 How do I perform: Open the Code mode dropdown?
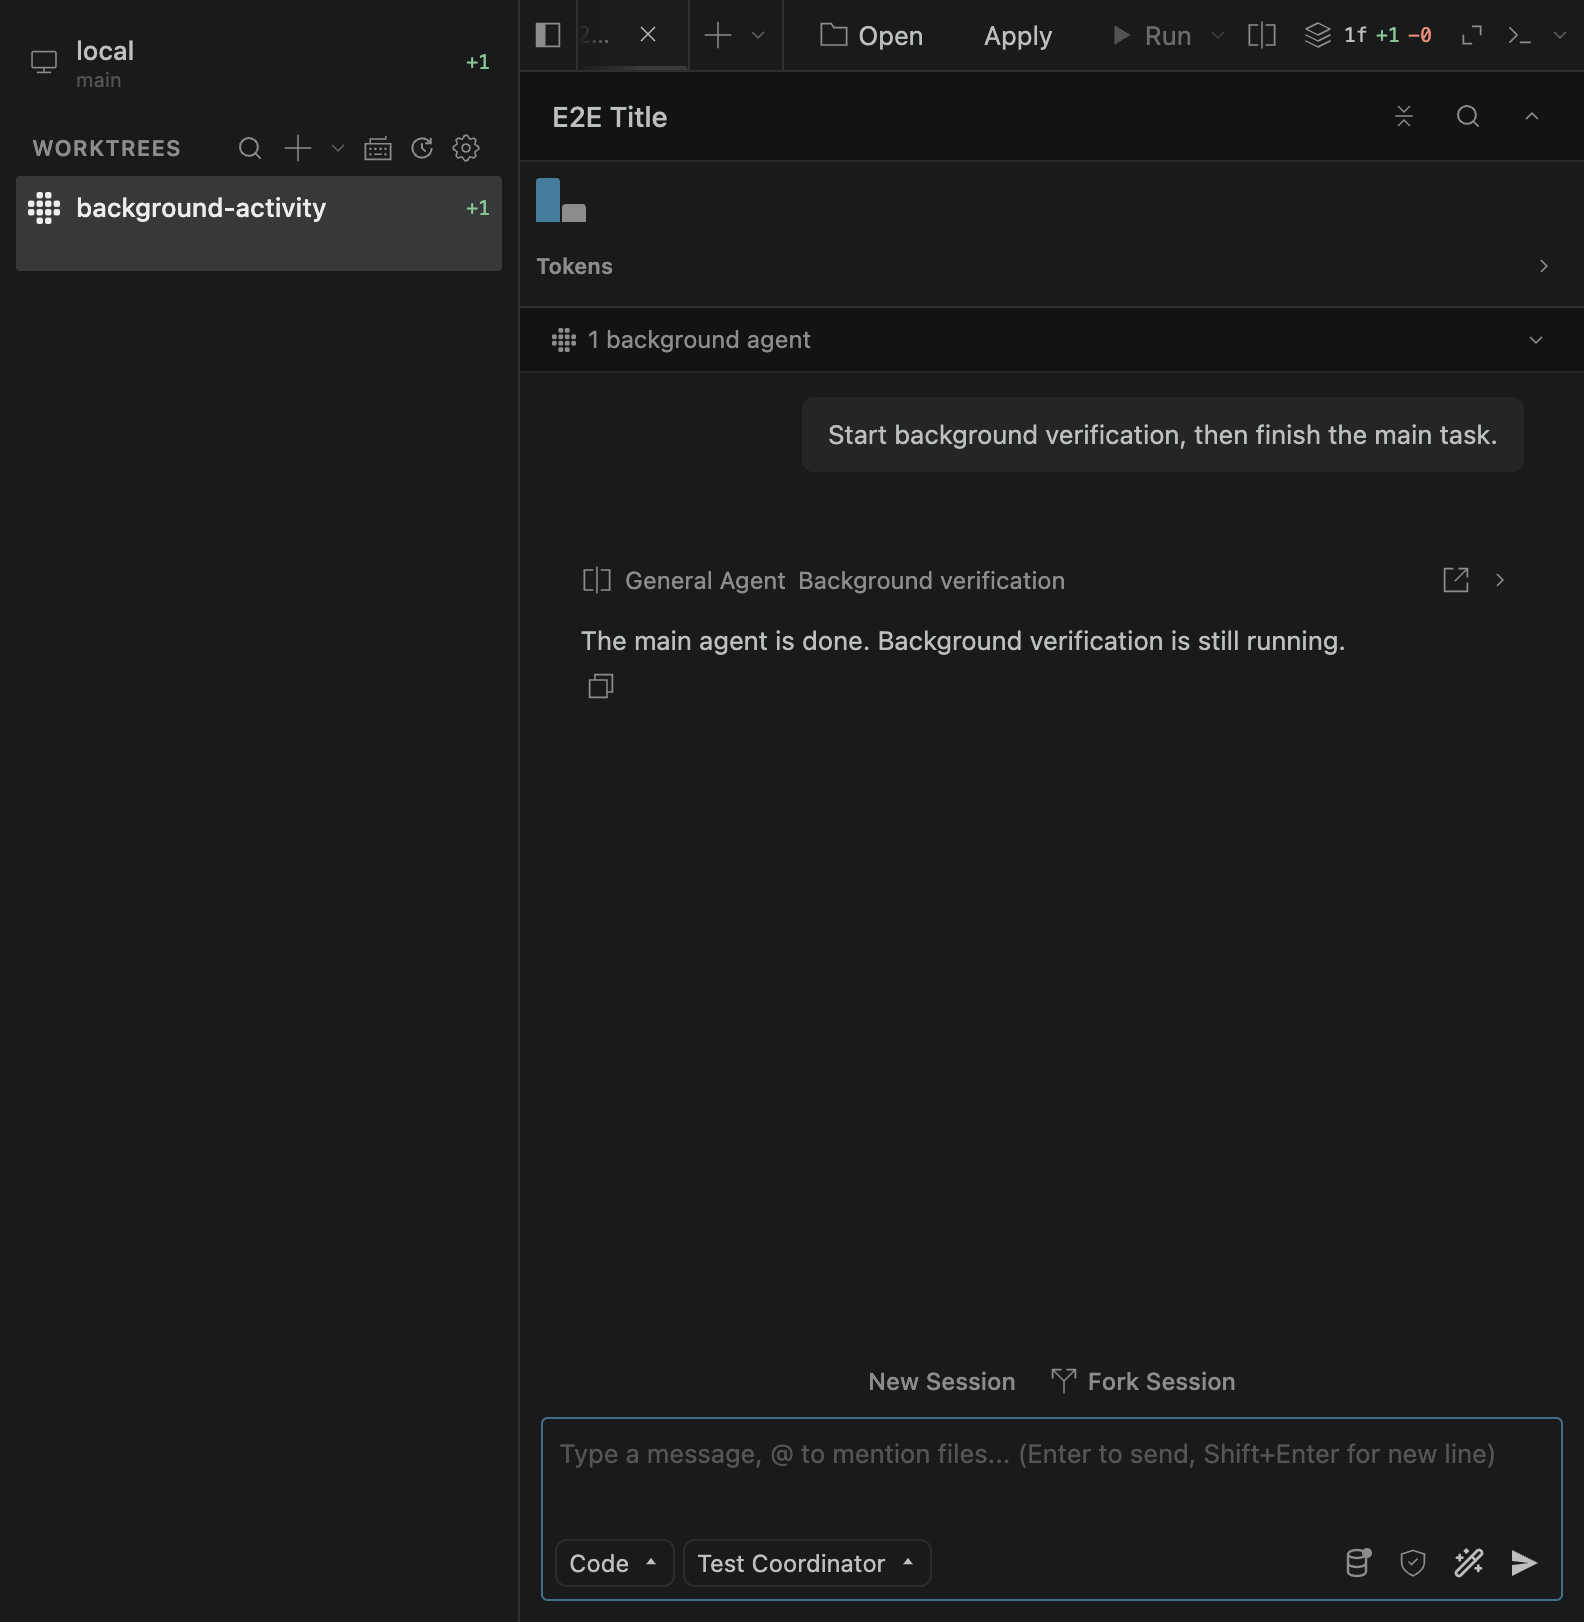(x=614, y=1563)
